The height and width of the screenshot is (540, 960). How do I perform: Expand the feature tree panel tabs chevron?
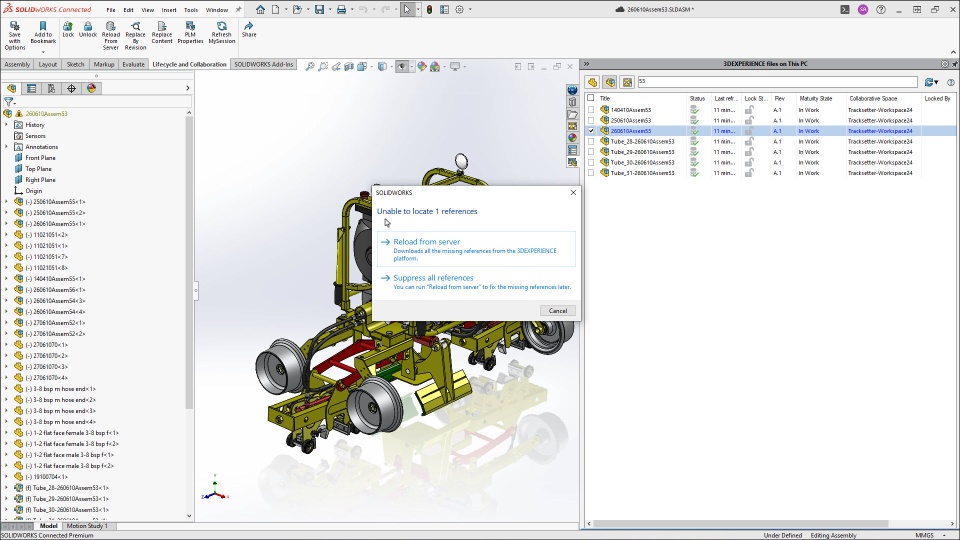(187, 88)
